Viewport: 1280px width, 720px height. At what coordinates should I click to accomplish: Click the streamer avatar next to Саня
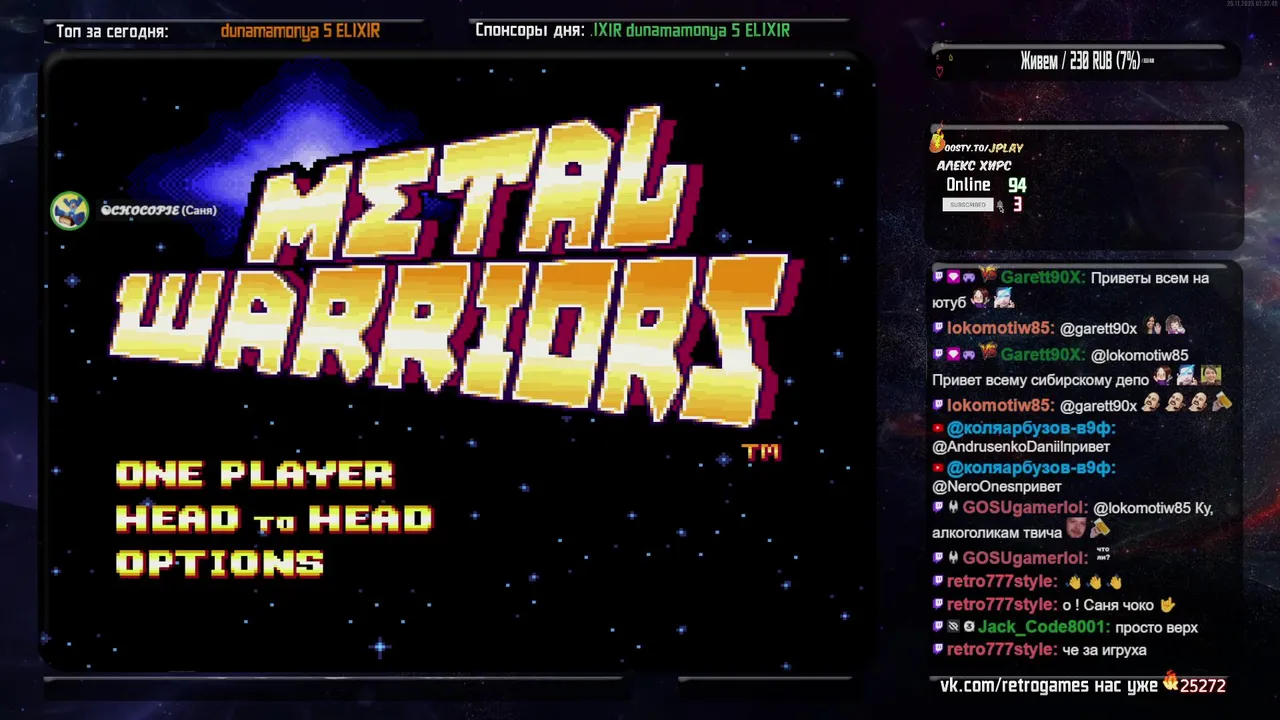tap(70, 210)
